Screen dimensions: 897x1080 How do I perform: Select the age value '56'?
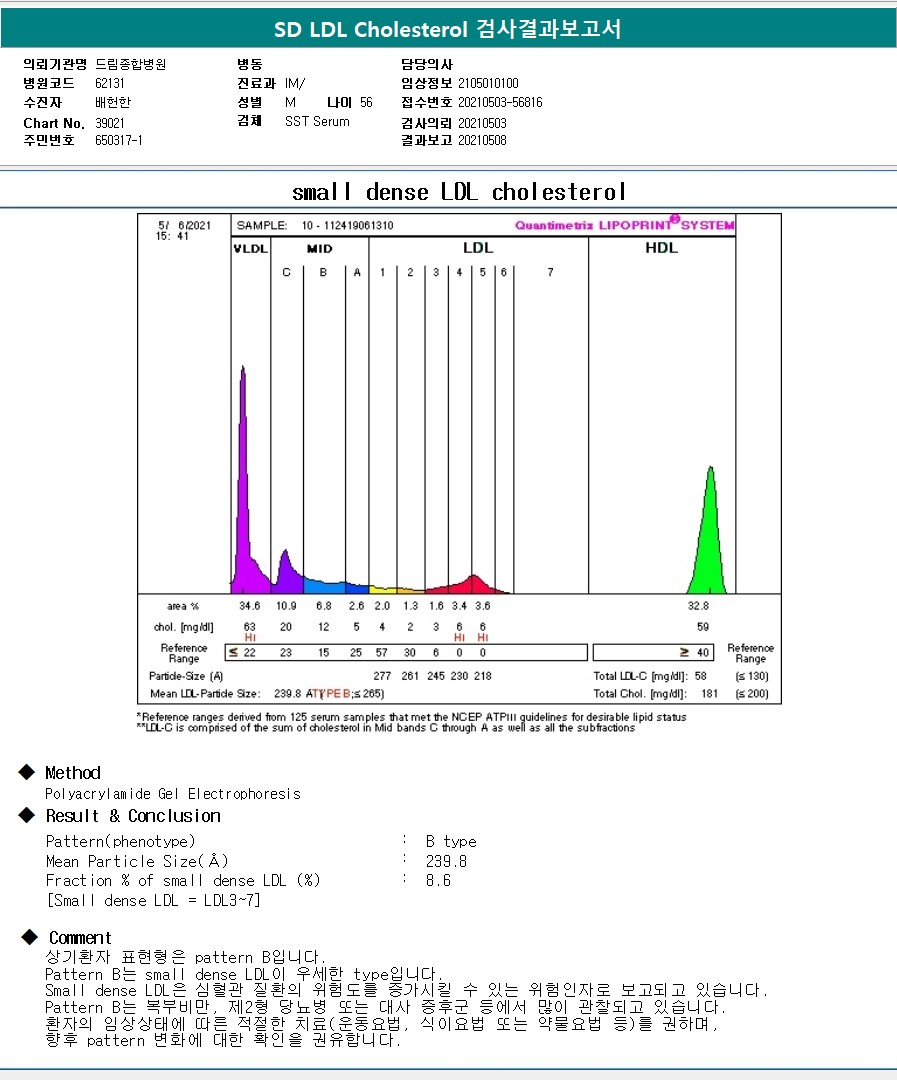[366, 103]
